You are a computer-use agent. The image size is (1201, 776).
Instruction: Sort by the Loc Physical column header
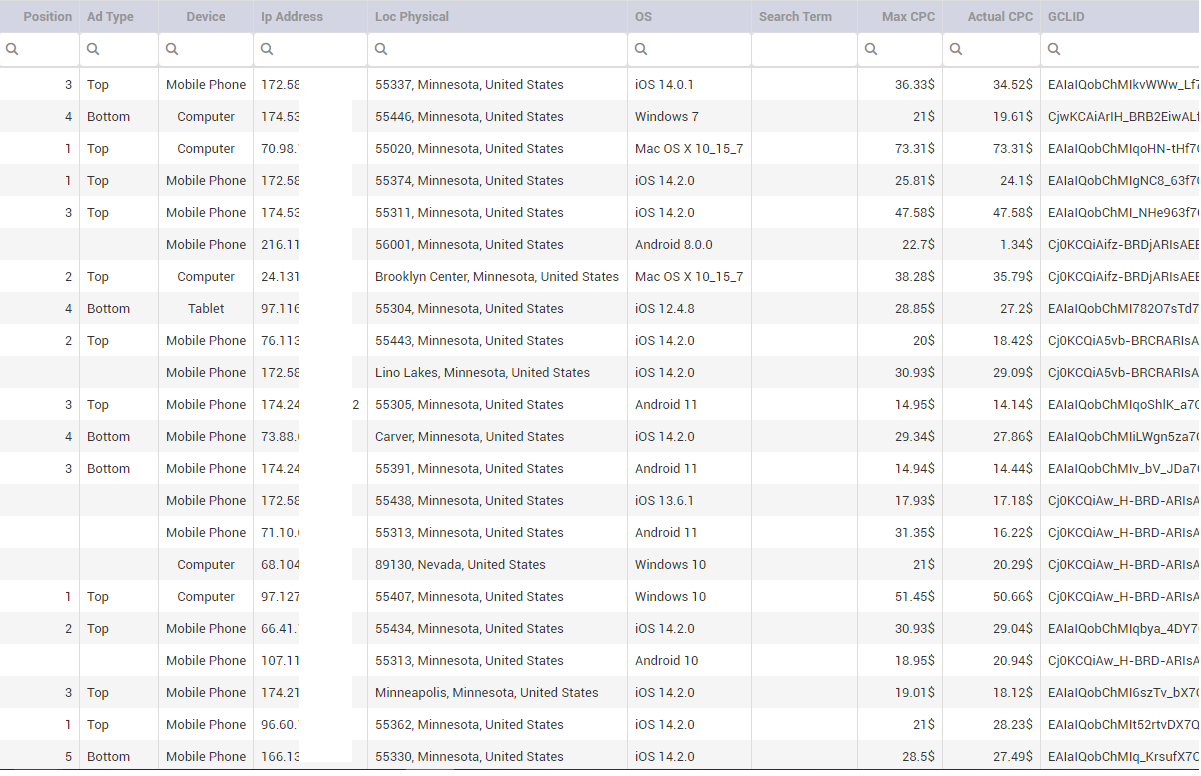[x=411, y=17]
